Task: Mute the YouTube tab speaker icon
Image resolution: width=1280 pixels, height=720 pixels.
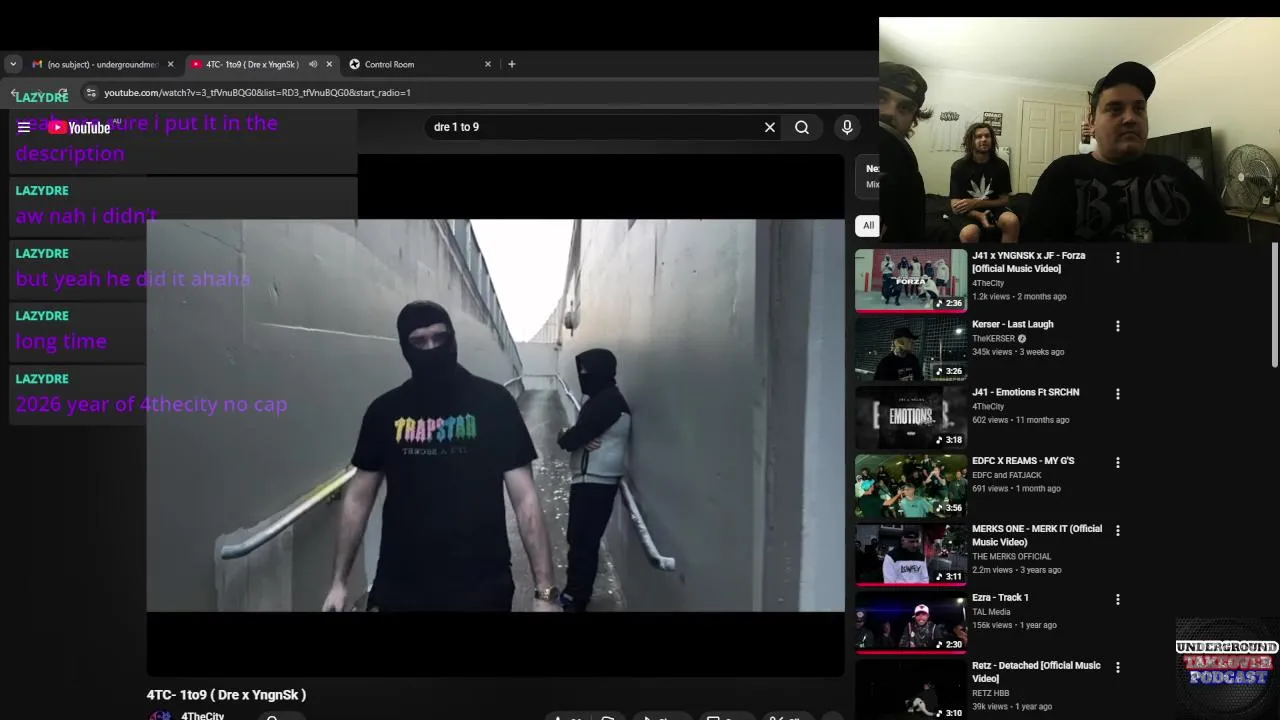Action: coord(313,64)
